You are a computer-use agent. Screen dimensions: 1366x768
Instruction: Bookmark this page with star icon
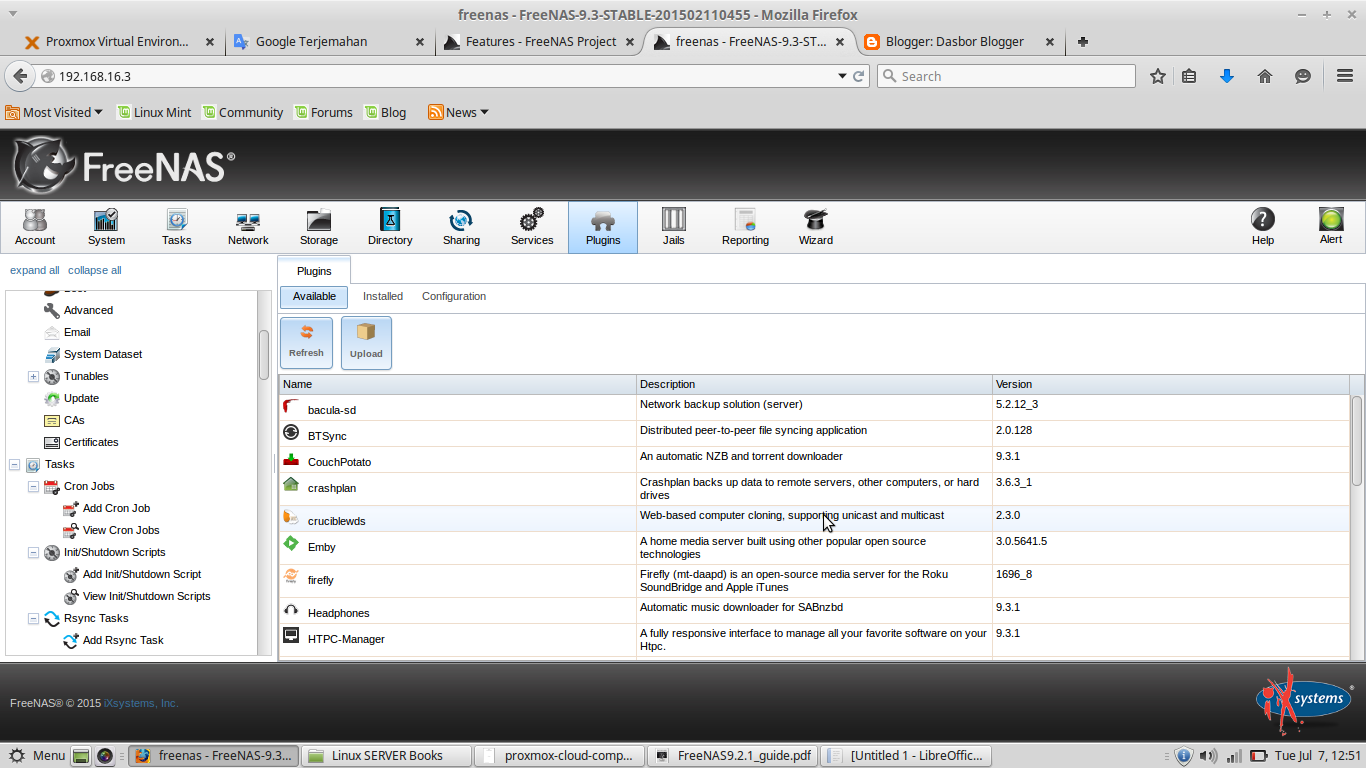click(x=1158, y=76)
